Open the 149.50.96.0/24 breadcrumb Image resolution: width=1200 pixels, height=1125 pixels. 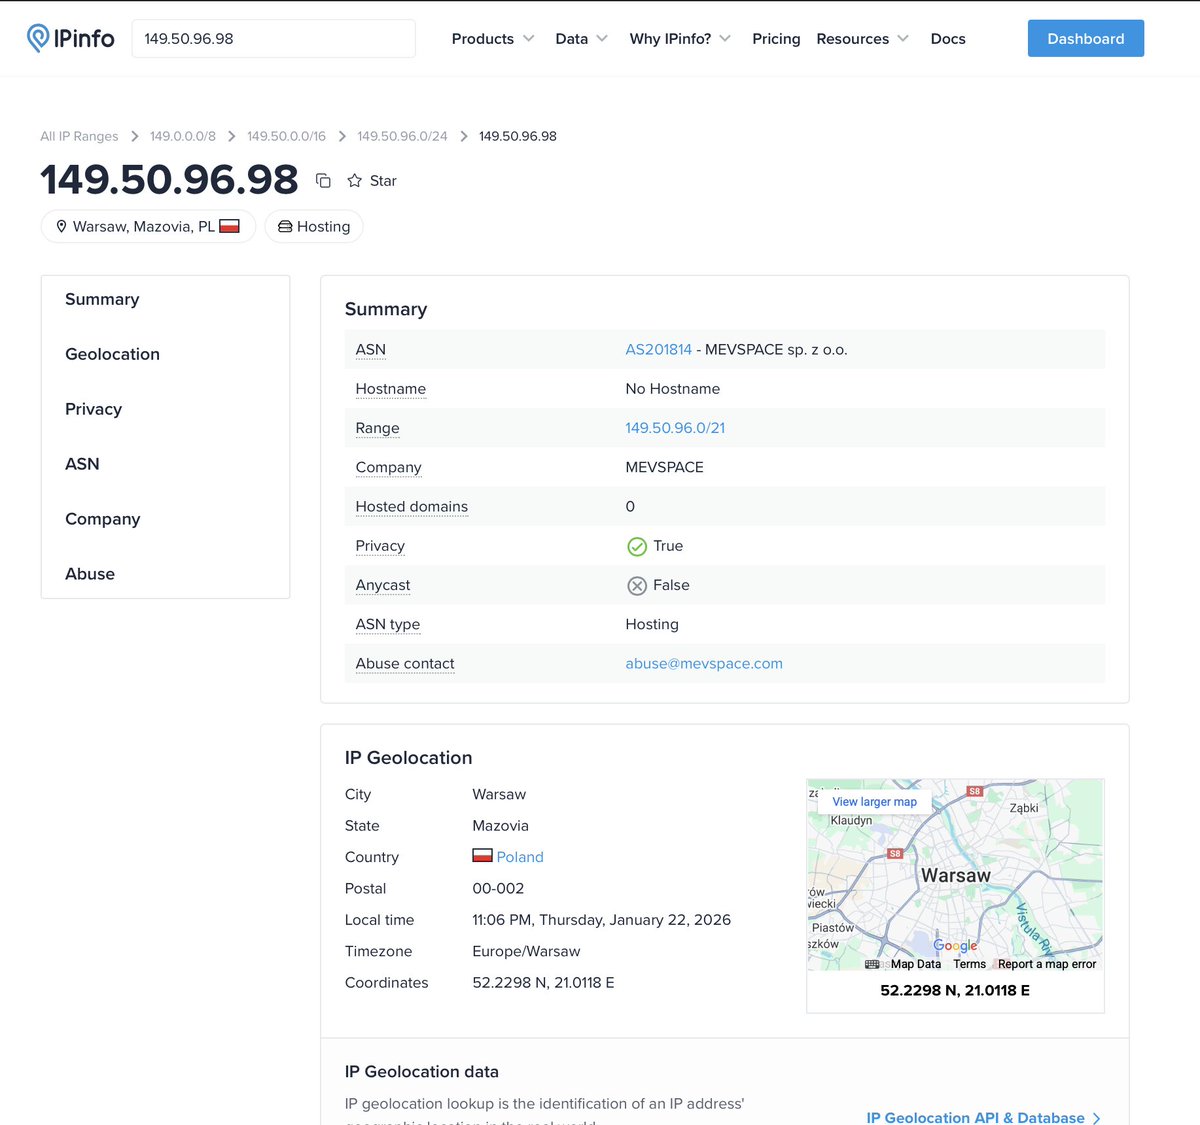[402, 136]
